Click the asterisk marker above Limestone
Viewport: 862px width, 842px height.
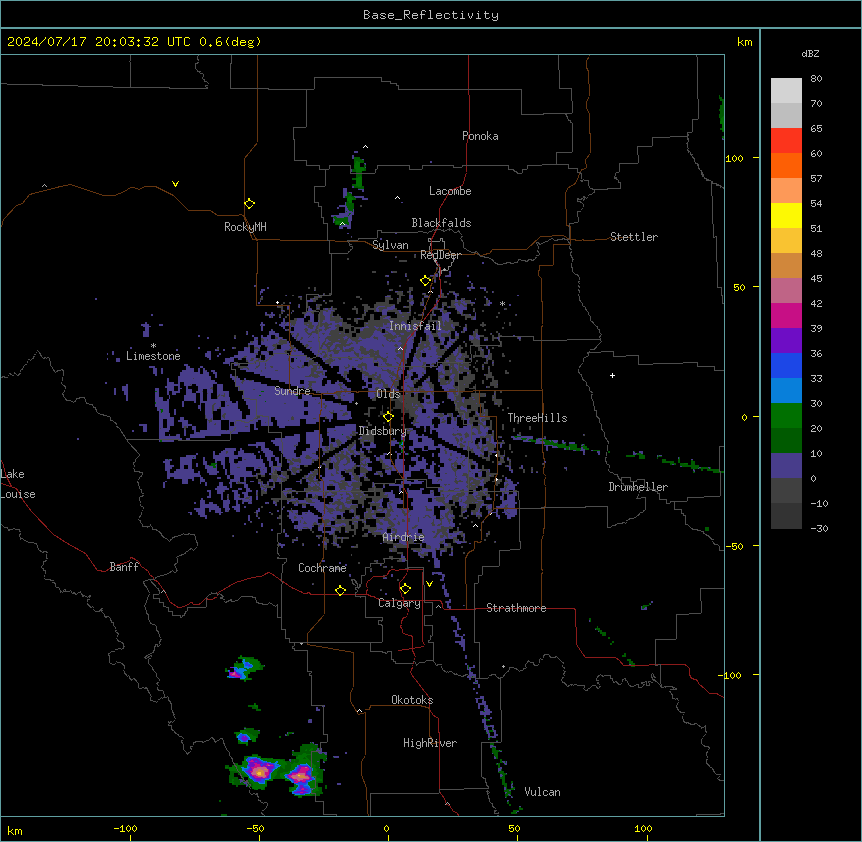[x=153, y=346]
